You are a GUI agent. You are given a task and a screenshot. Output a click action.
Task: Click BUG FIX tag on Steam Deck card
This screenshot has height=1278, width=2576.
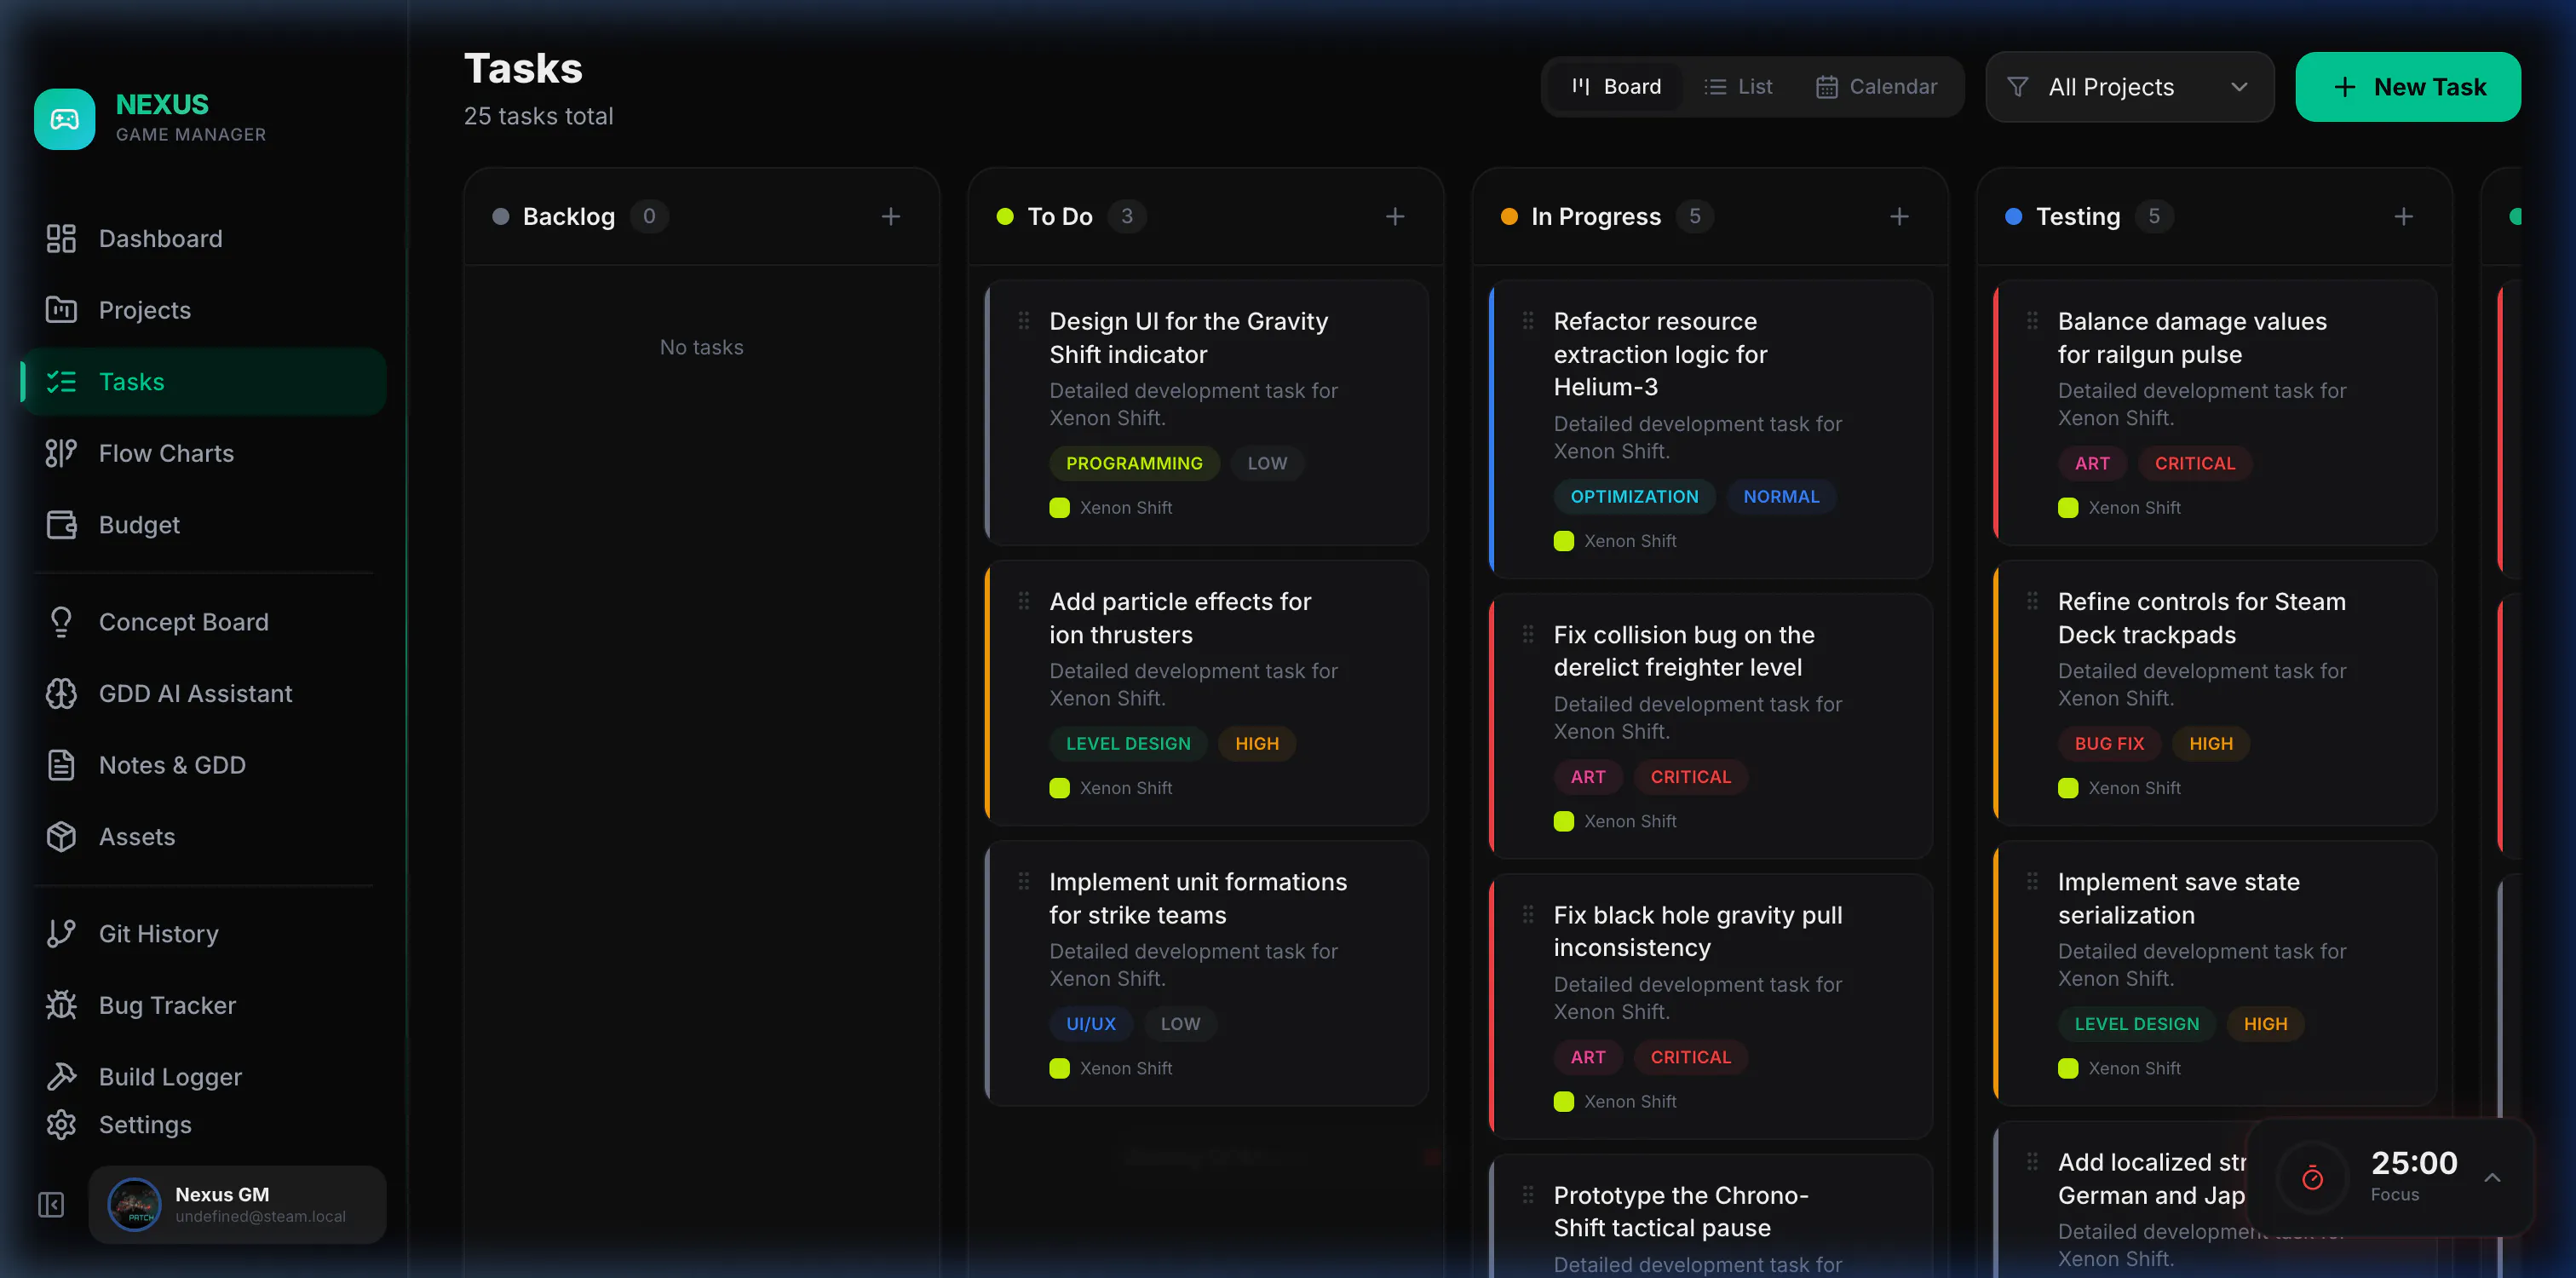pyautogui.click(x=2109, y=743)
